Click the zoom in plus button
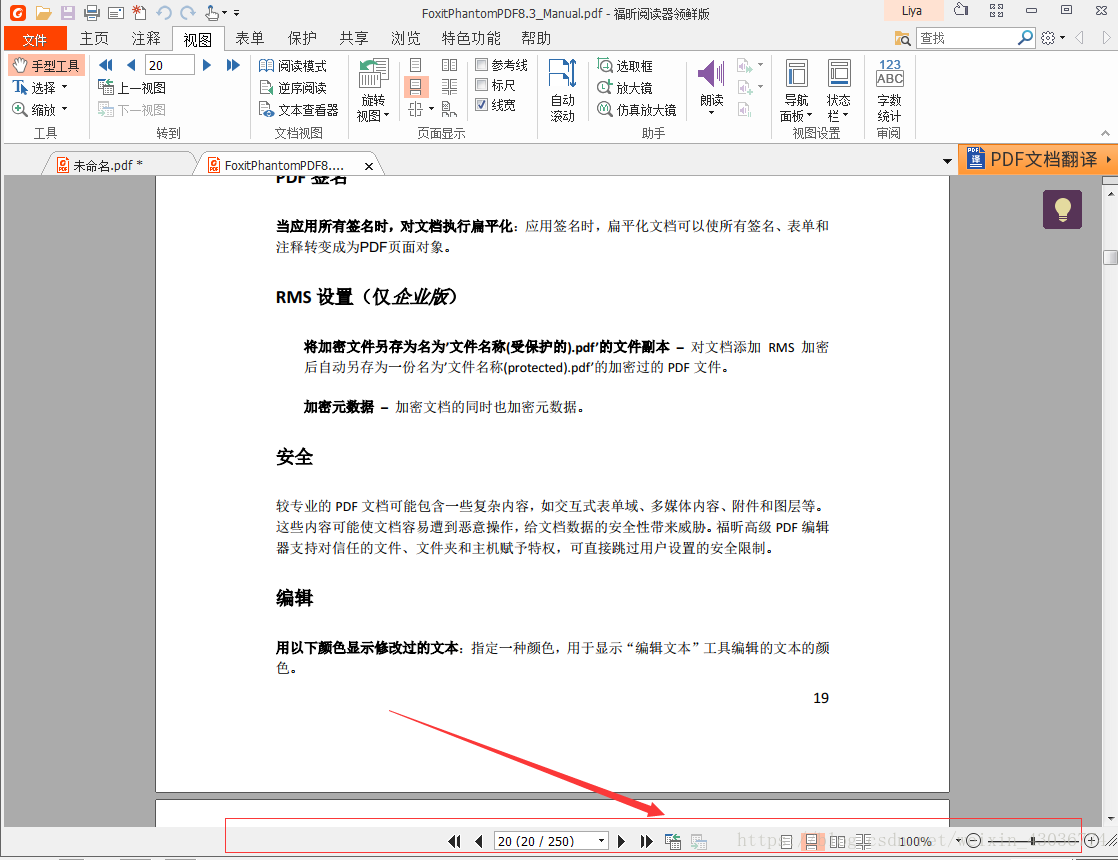The image size is (1118, 860). coord(1091,841)
